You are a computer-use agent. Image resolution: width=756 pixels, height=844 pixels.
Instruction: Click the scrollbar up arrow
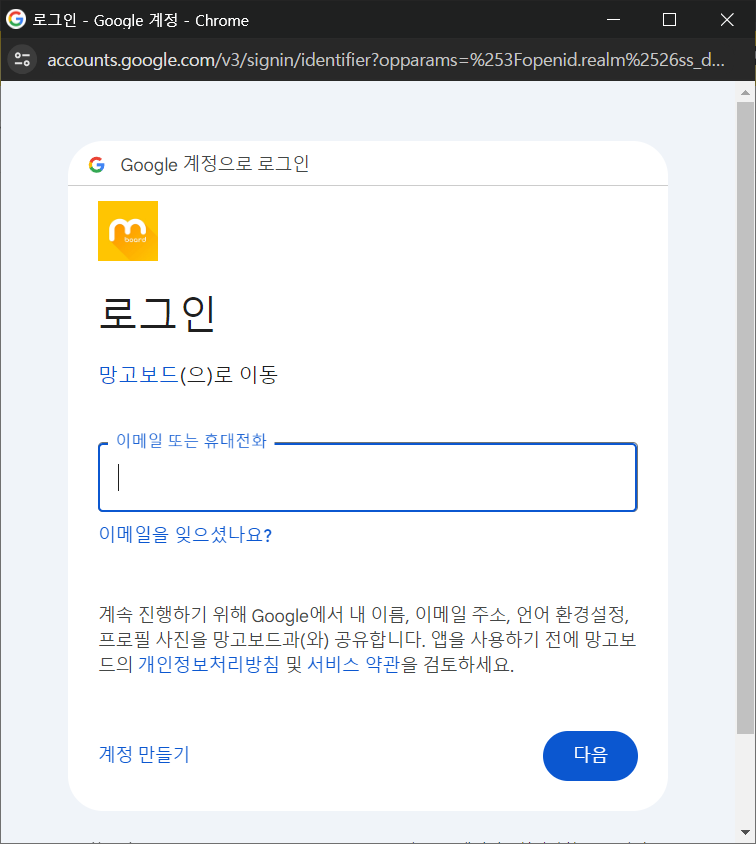click(745, 93)
